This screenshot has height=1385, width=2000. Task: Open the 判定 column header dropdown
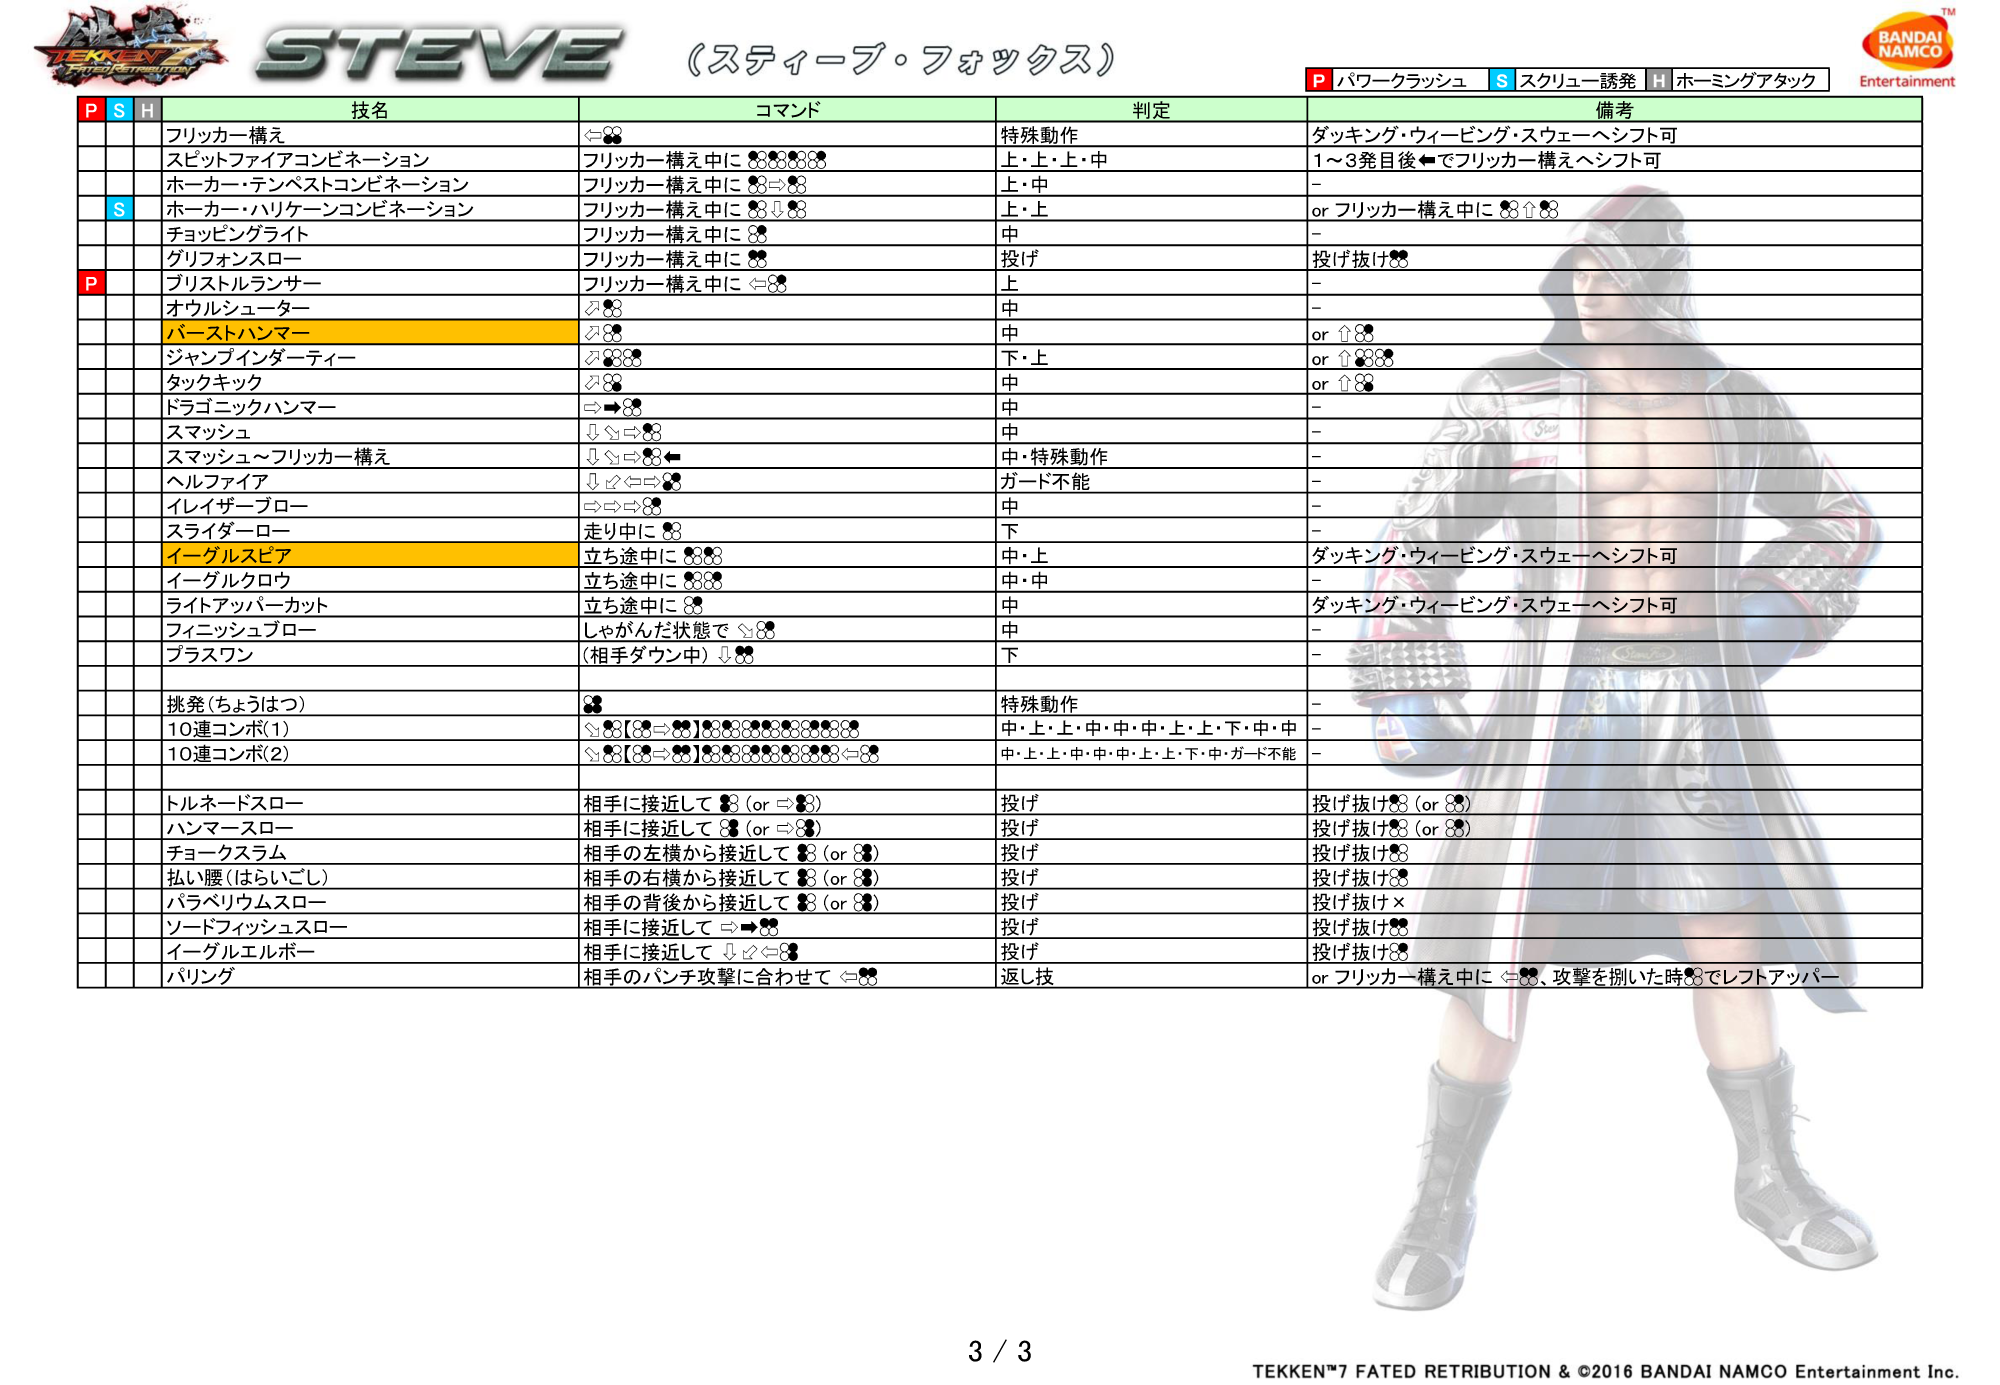coord(1148,111)
